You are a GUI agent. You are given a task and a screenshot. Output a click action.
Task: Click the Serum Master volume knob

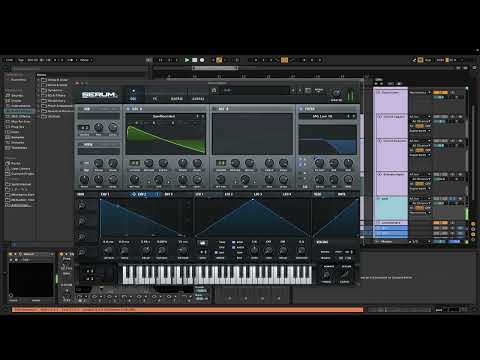coord(336,93)
